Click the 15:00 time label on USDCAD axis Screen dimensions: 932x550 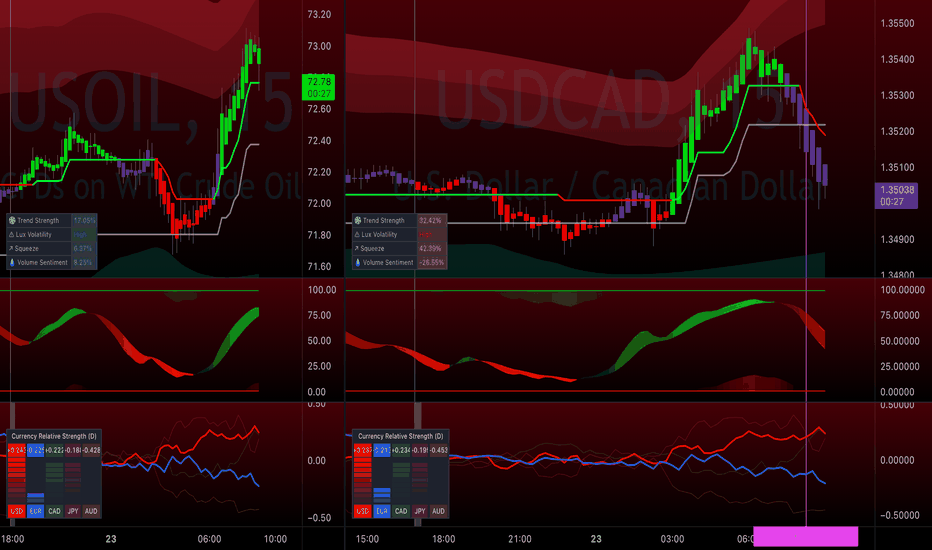coord(367,539)
